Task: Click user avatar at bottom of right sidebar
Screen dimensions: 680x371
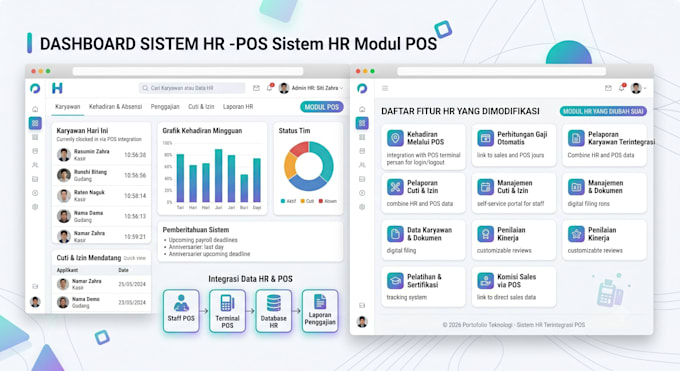Action: 362,322
